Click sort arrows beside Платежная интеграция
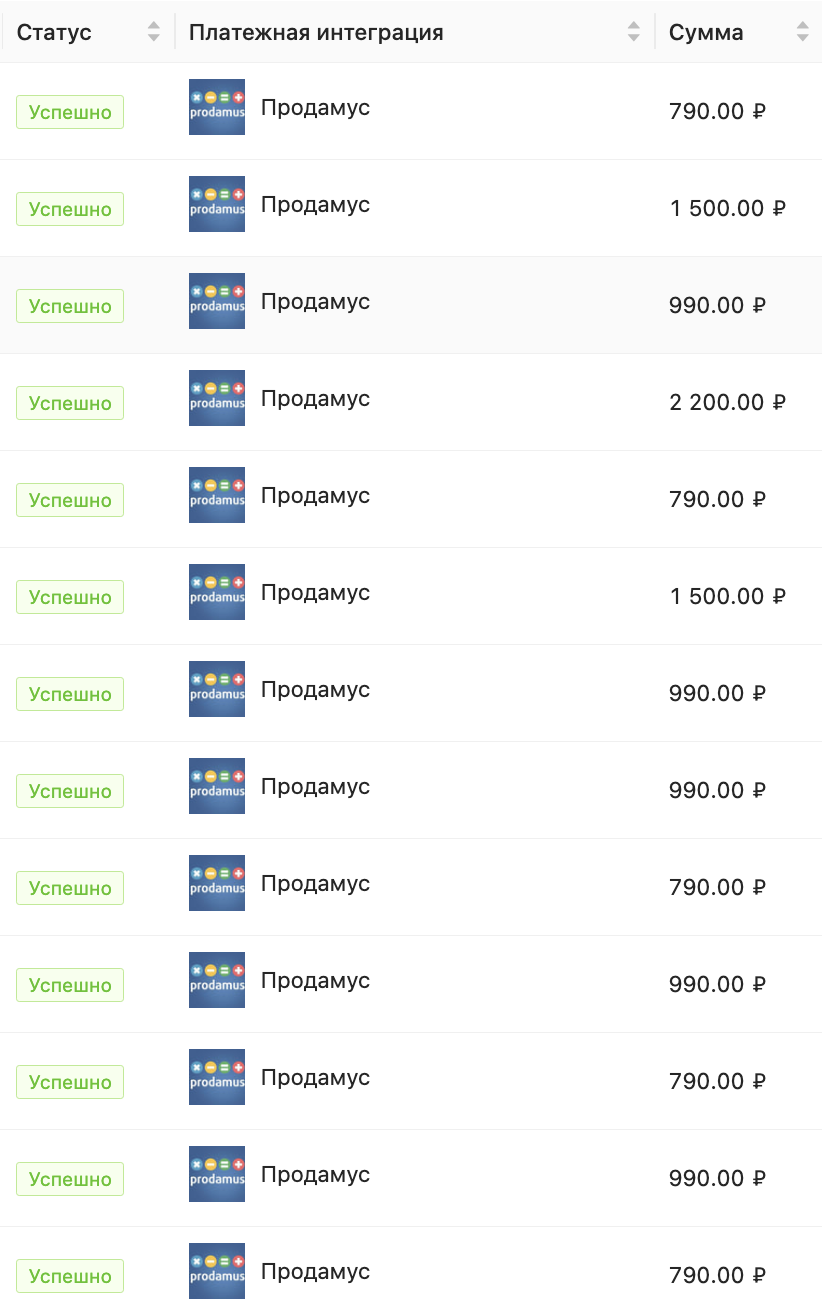 (633, 32)
